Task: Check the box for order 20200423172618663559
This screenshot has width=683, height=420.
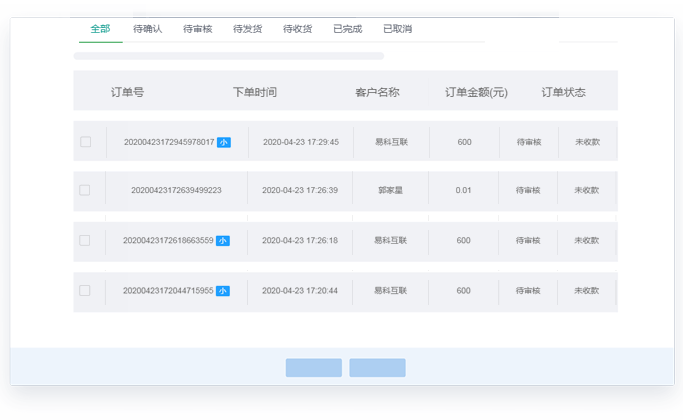Action: (x=85, y=241)
